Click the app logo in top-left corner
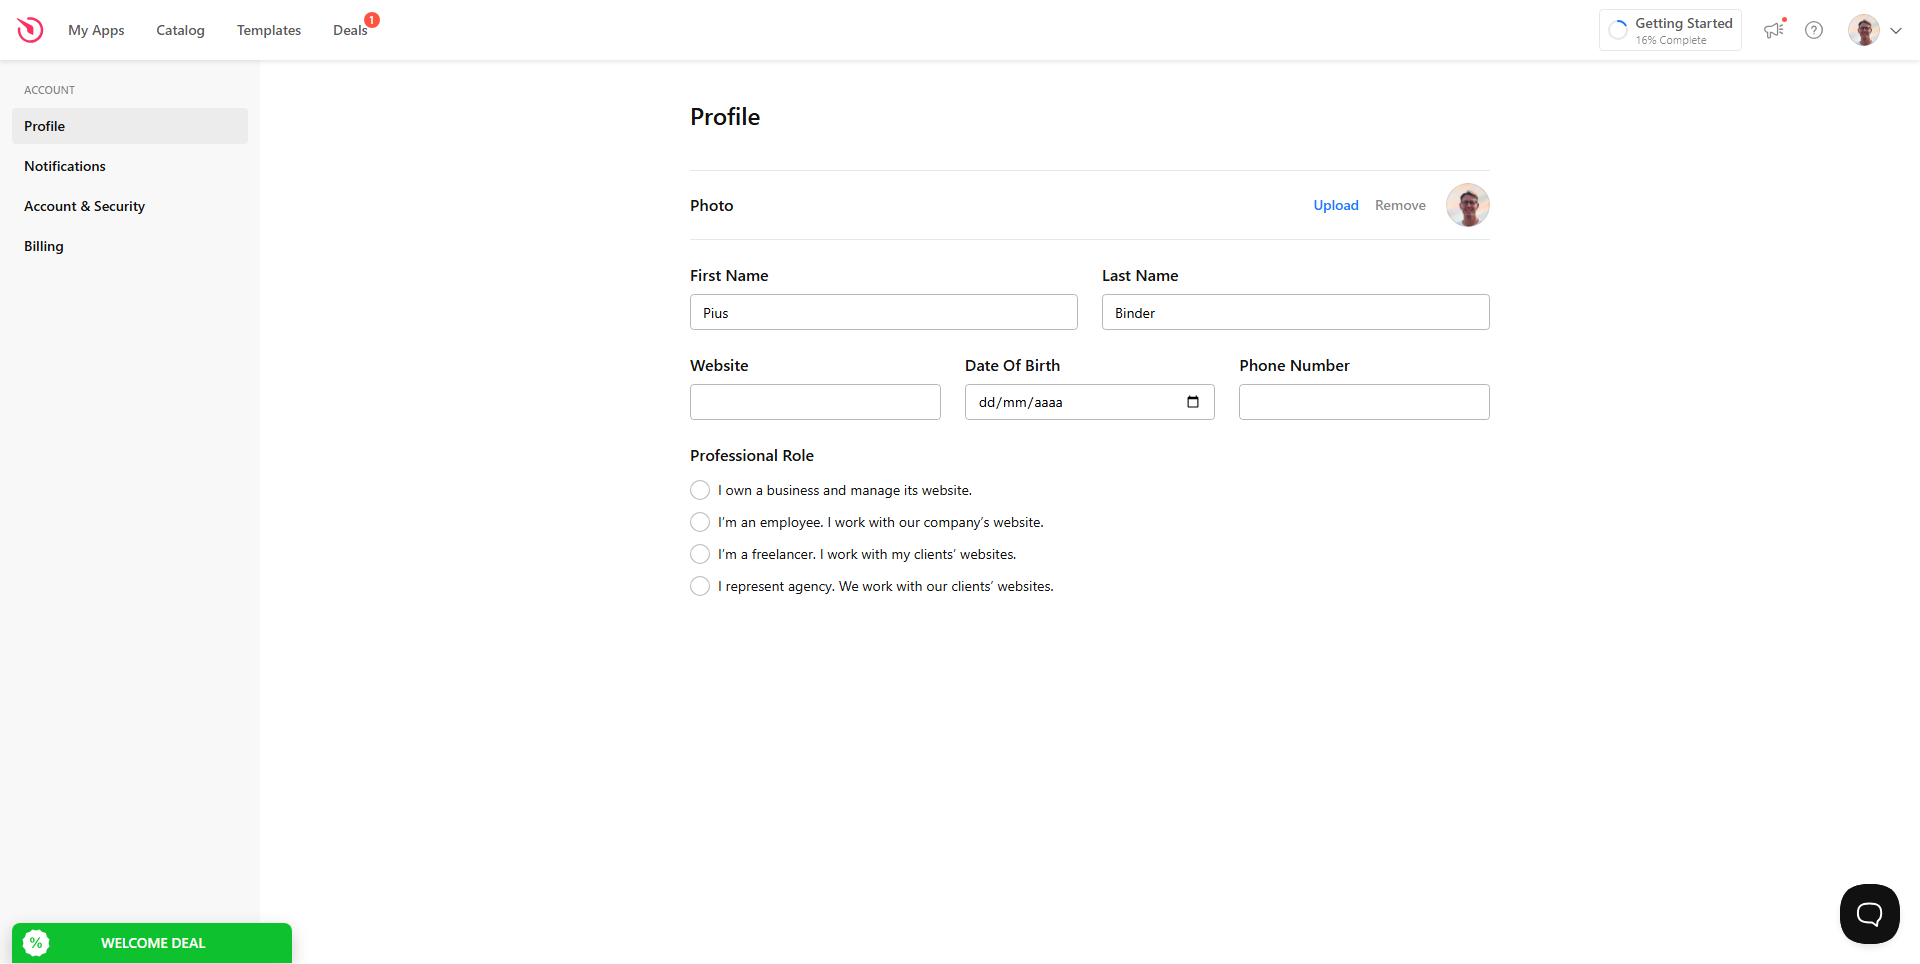 (x=30, y=30)
